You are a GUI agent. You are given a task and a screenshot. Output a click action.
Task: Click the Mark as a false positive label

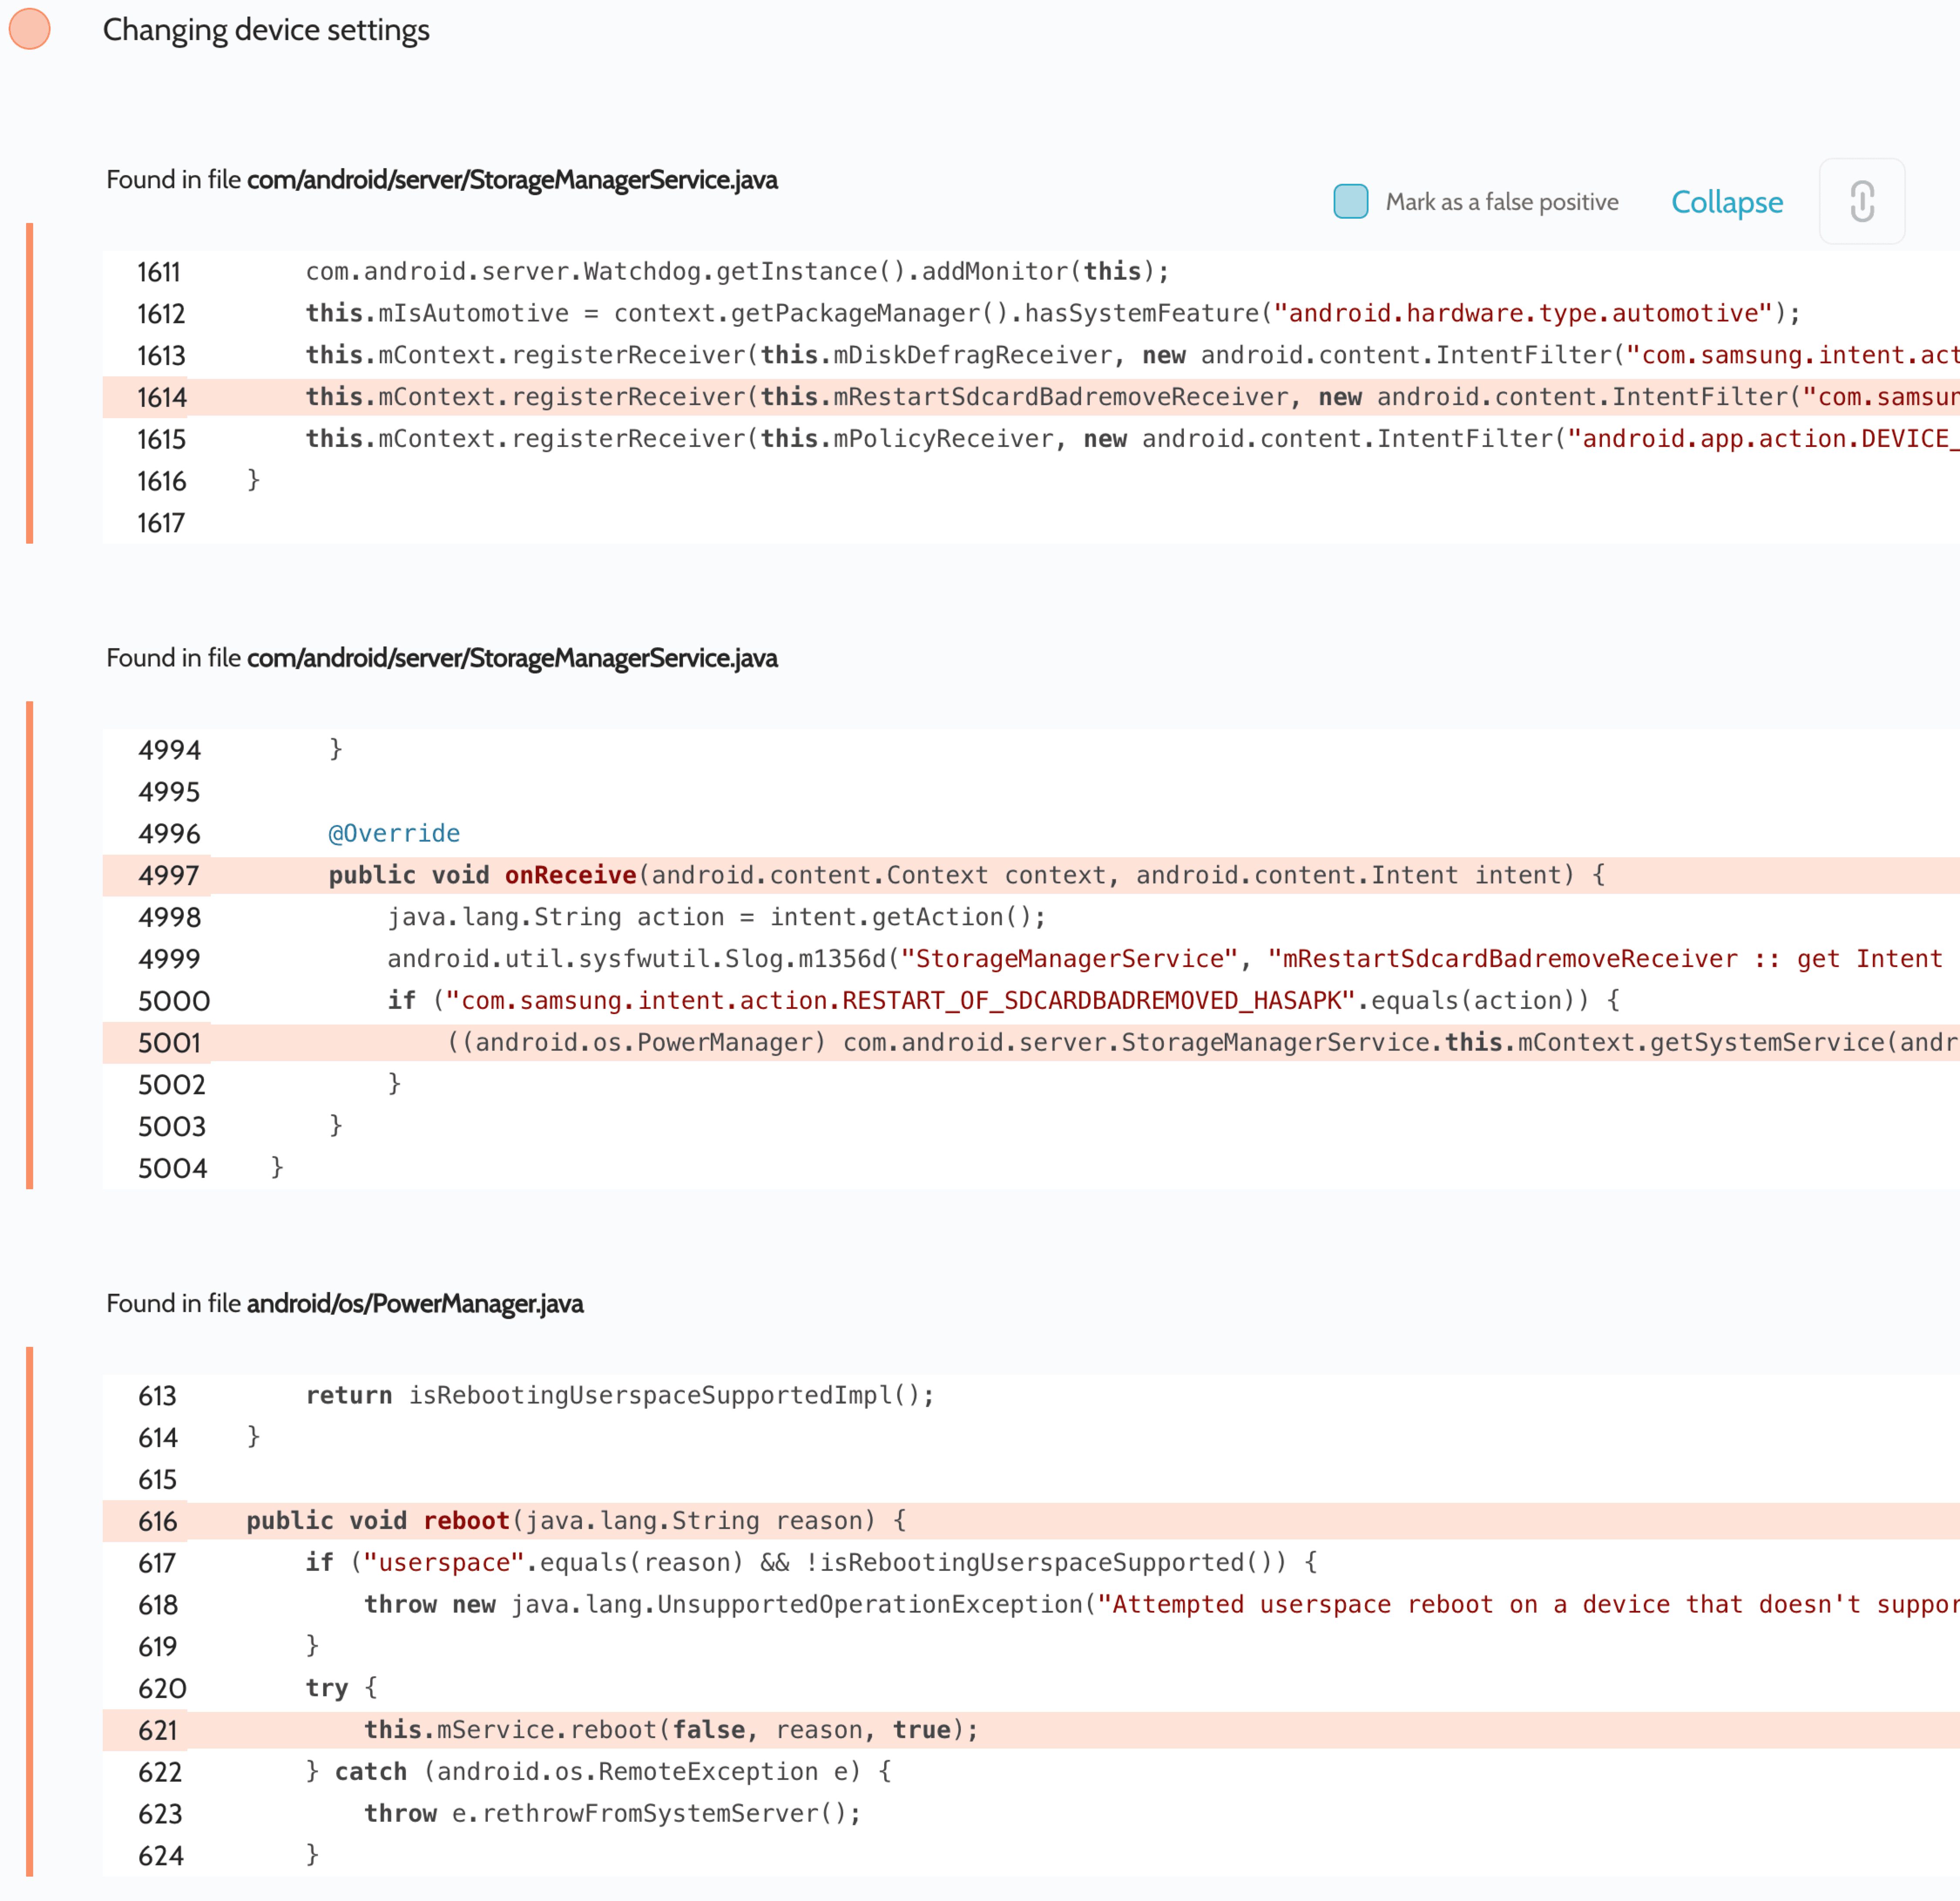coord(1501,202)
